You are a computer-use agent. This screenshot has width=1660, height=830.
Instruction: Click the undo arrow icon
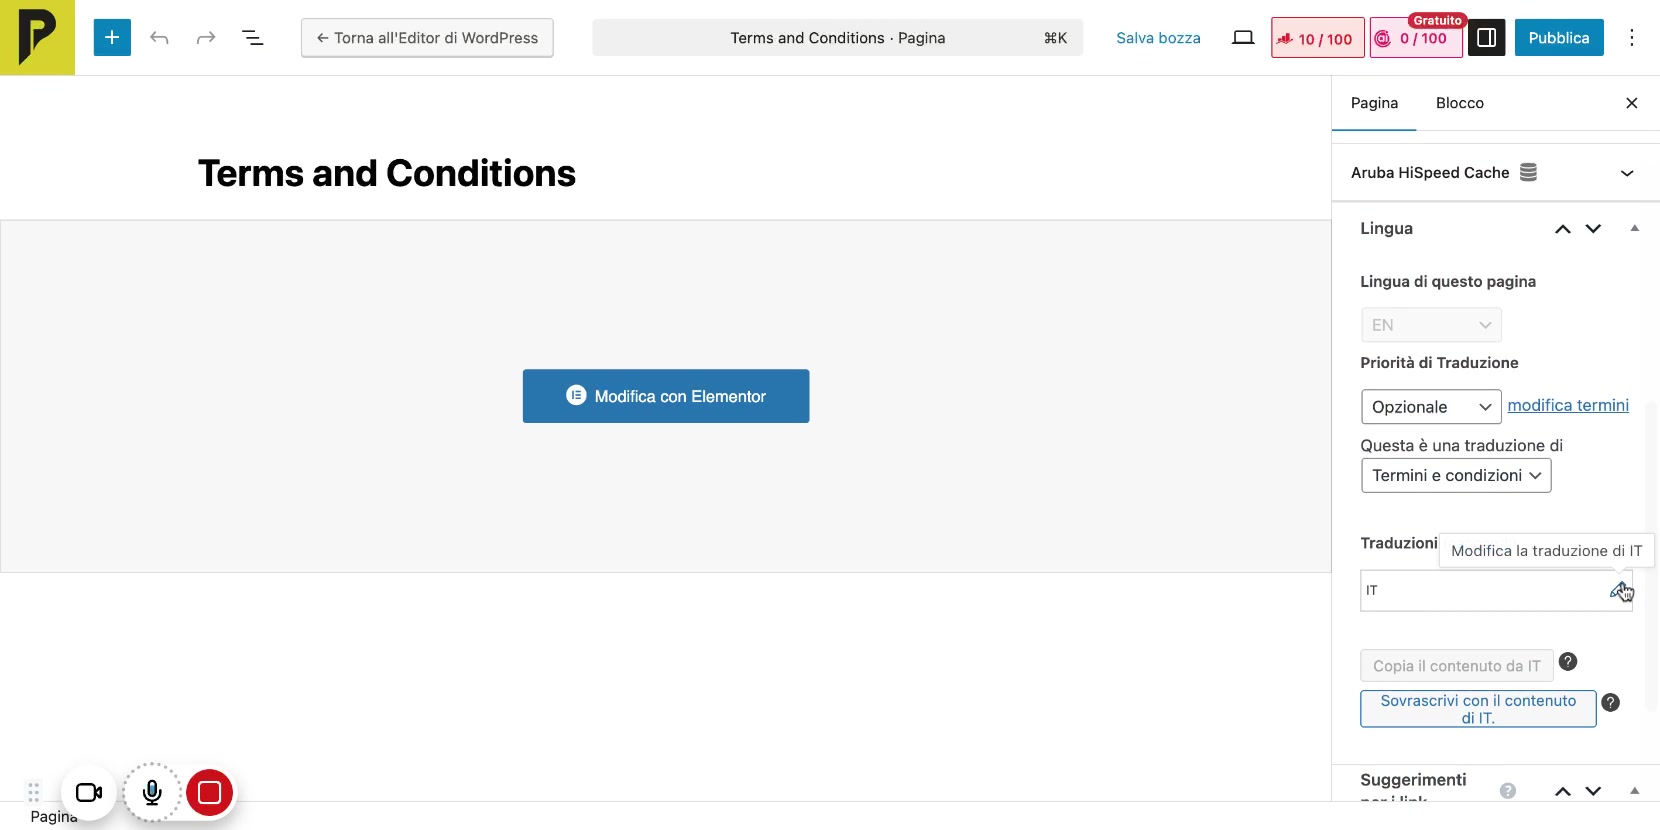coord(159,38)
